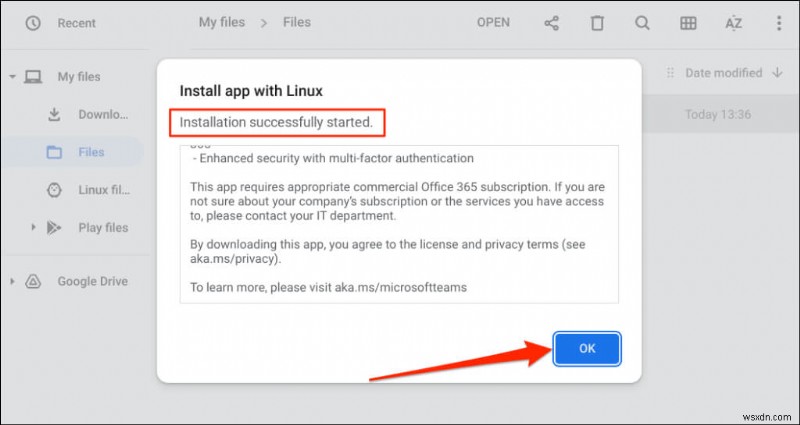Click OPEN in the toolbar

[493, 23]
